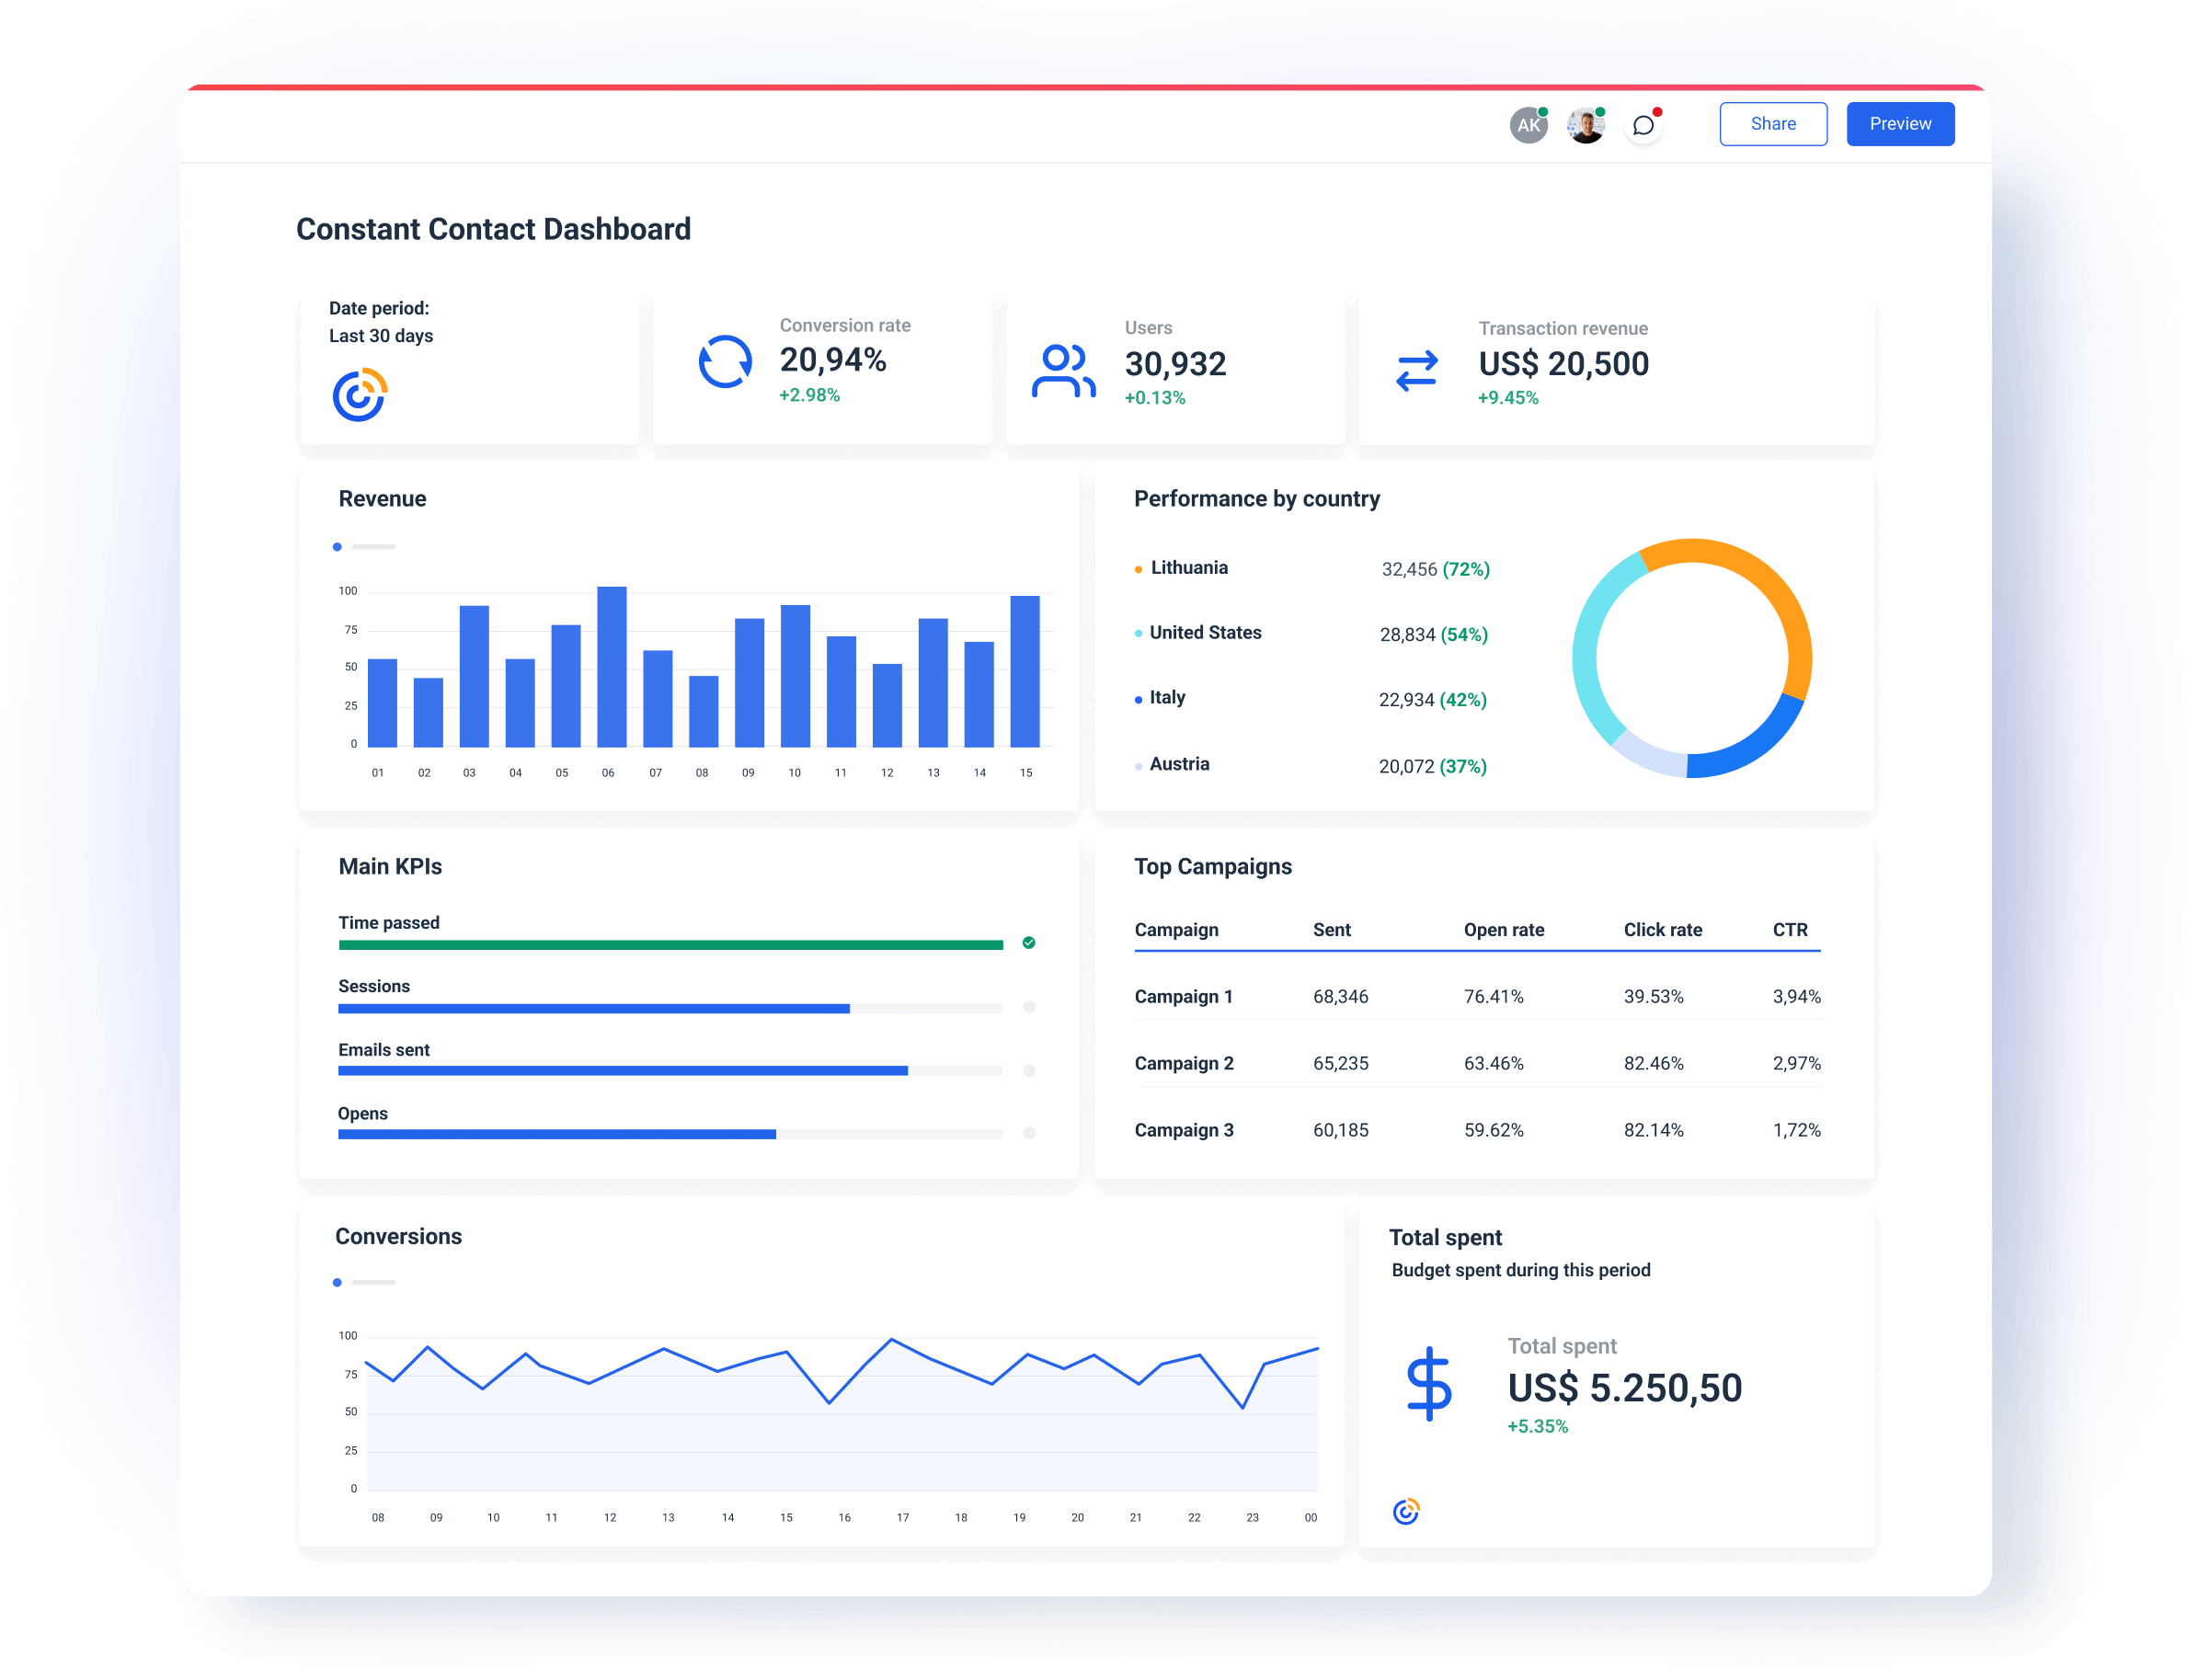2187x1680 pixels.
Task: Toggle the series legend dot on Conversions chart
Action: [337, 1281]
